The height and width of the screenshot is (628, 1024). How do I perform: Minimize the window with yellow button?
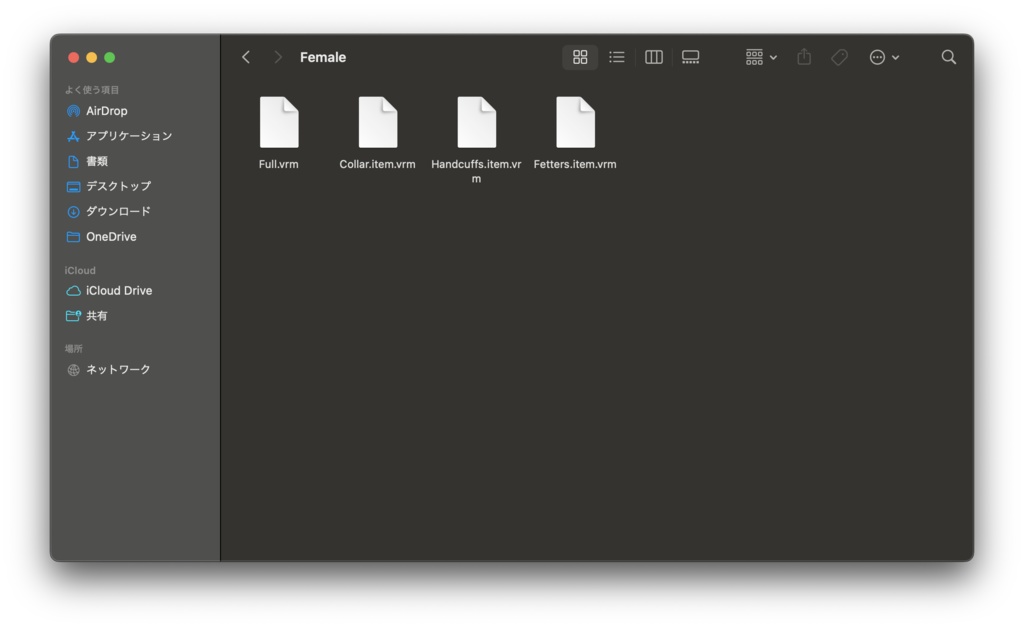click(x=91, y=57)
